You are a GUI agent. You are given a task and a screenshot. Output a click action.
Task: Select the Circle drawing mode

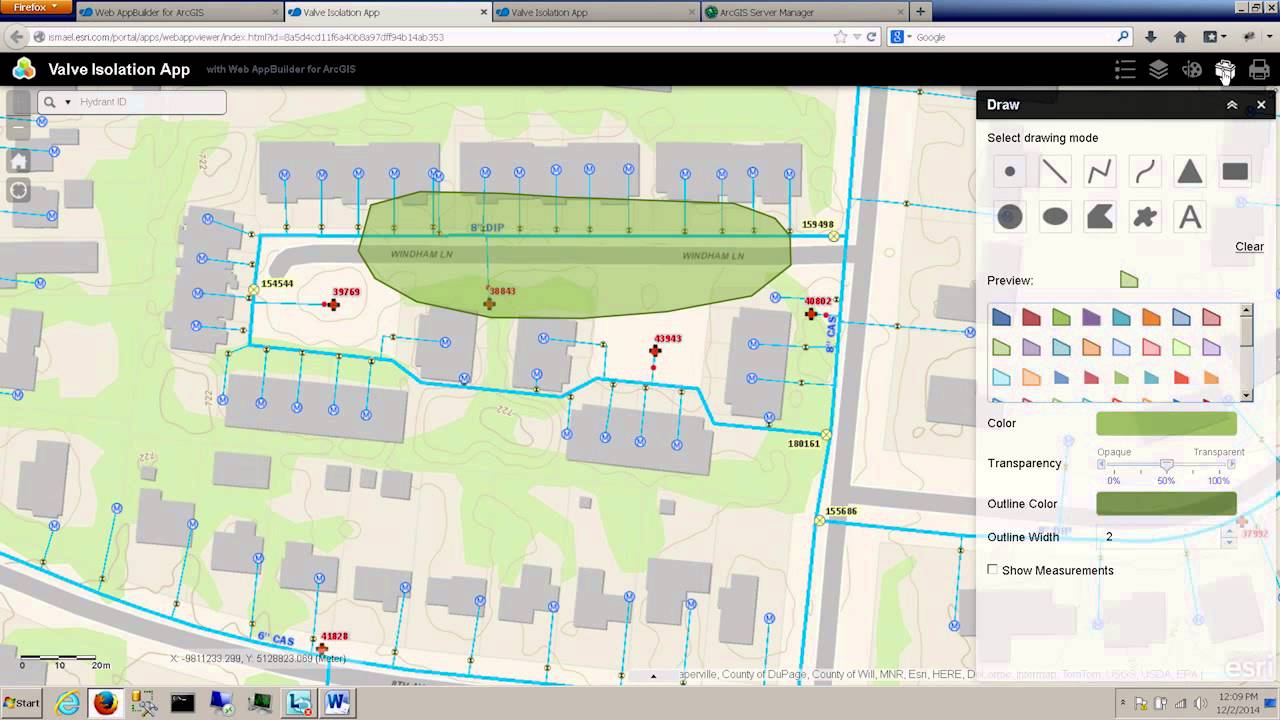[1010, 217]
